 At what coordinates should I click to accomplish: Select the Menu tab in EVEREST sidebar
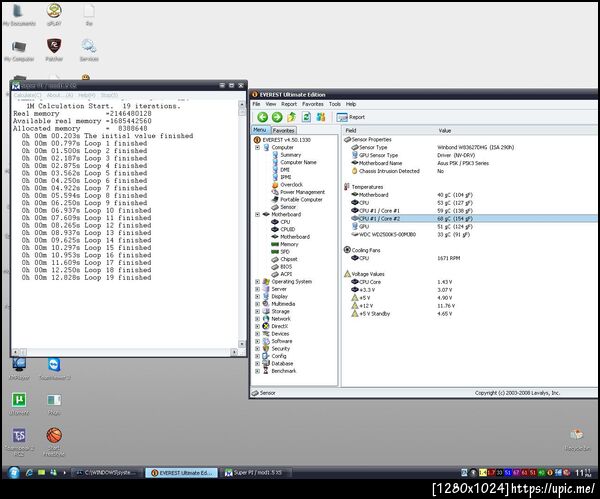tap(260, 130)
